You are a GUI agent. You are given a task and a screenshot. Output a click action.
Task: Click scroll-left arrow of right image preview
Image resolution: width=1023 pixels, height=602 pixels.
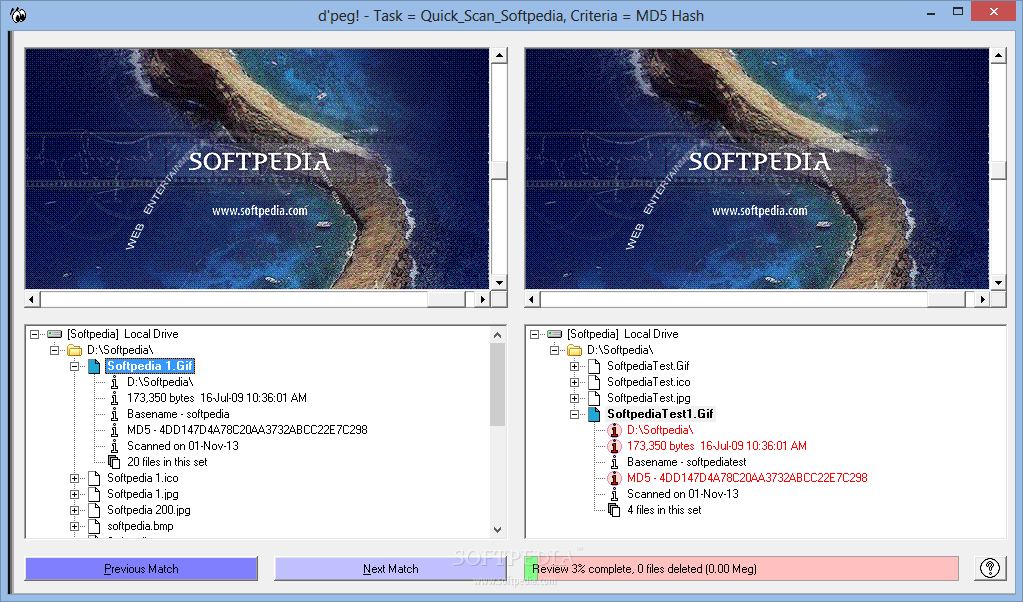click(x=532, y=299)
